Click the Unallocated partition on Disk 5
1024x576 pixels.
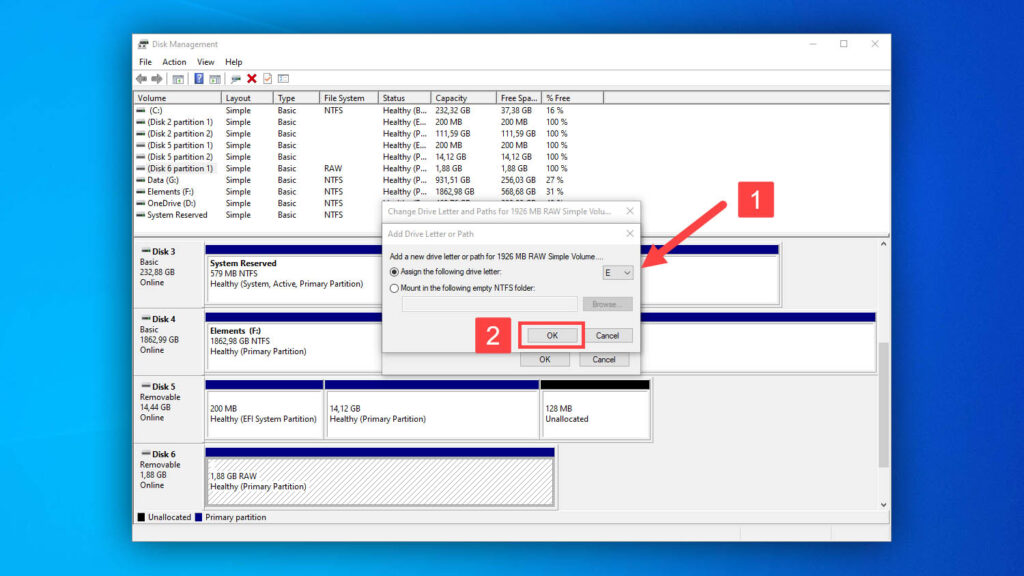595,410
